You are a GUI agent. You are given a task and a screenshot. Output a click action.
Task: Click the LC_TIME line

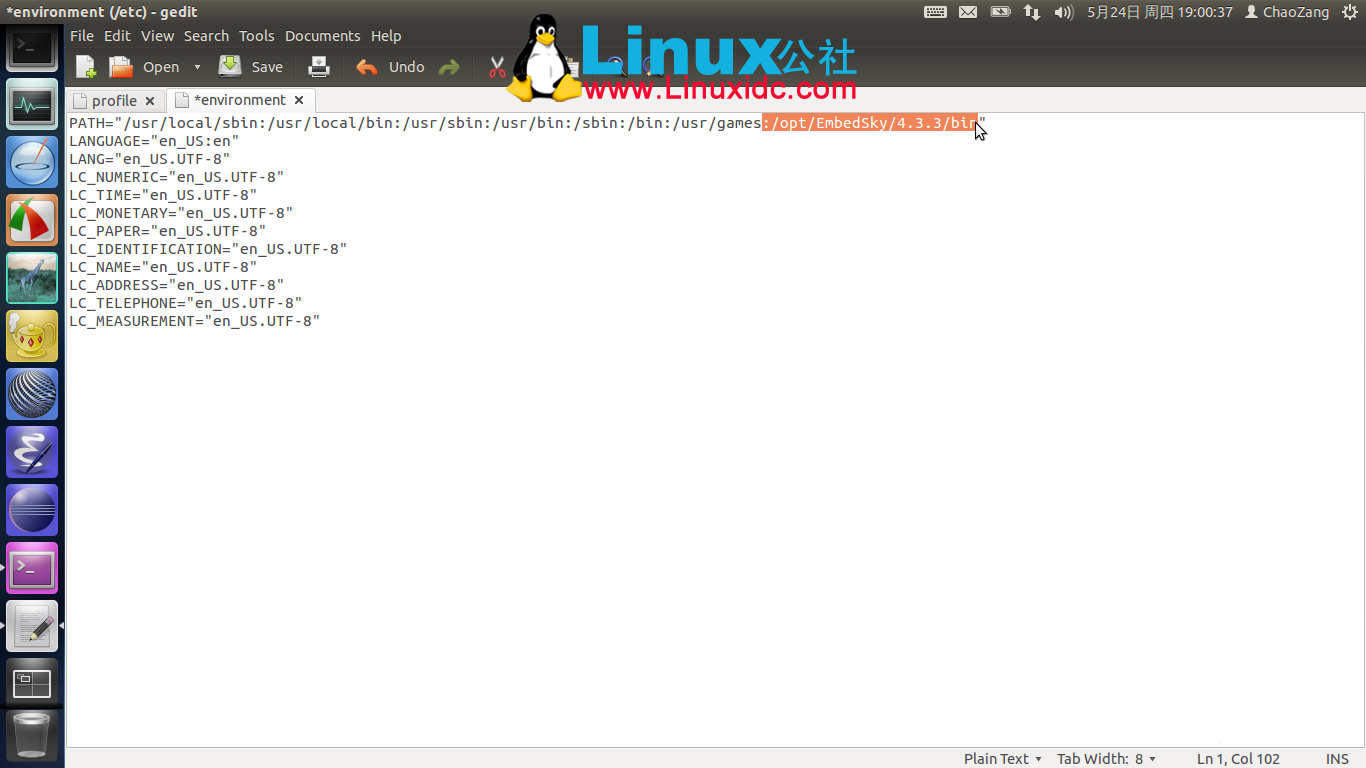[x=163, y=195]
